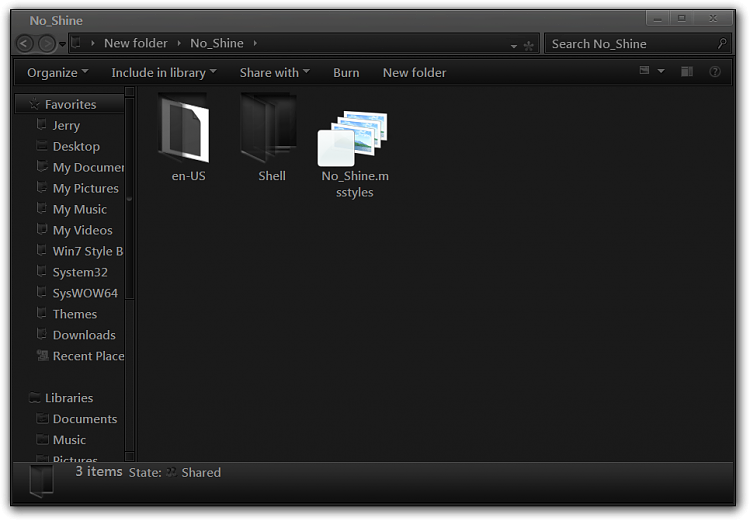
Task: Click the 3 items status text
Action: pos(99,472)
